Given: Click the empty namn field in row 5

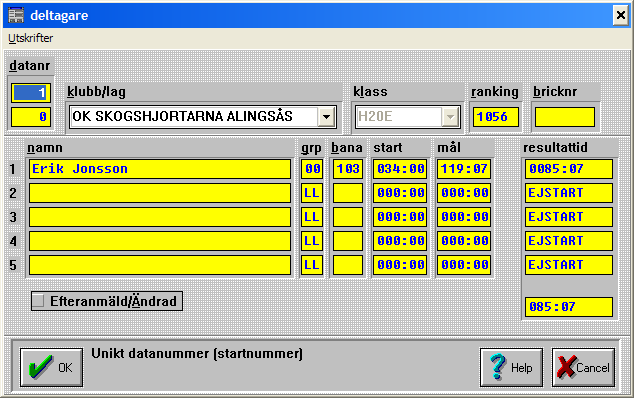Looking at the screenshot, I should (160, 265).
